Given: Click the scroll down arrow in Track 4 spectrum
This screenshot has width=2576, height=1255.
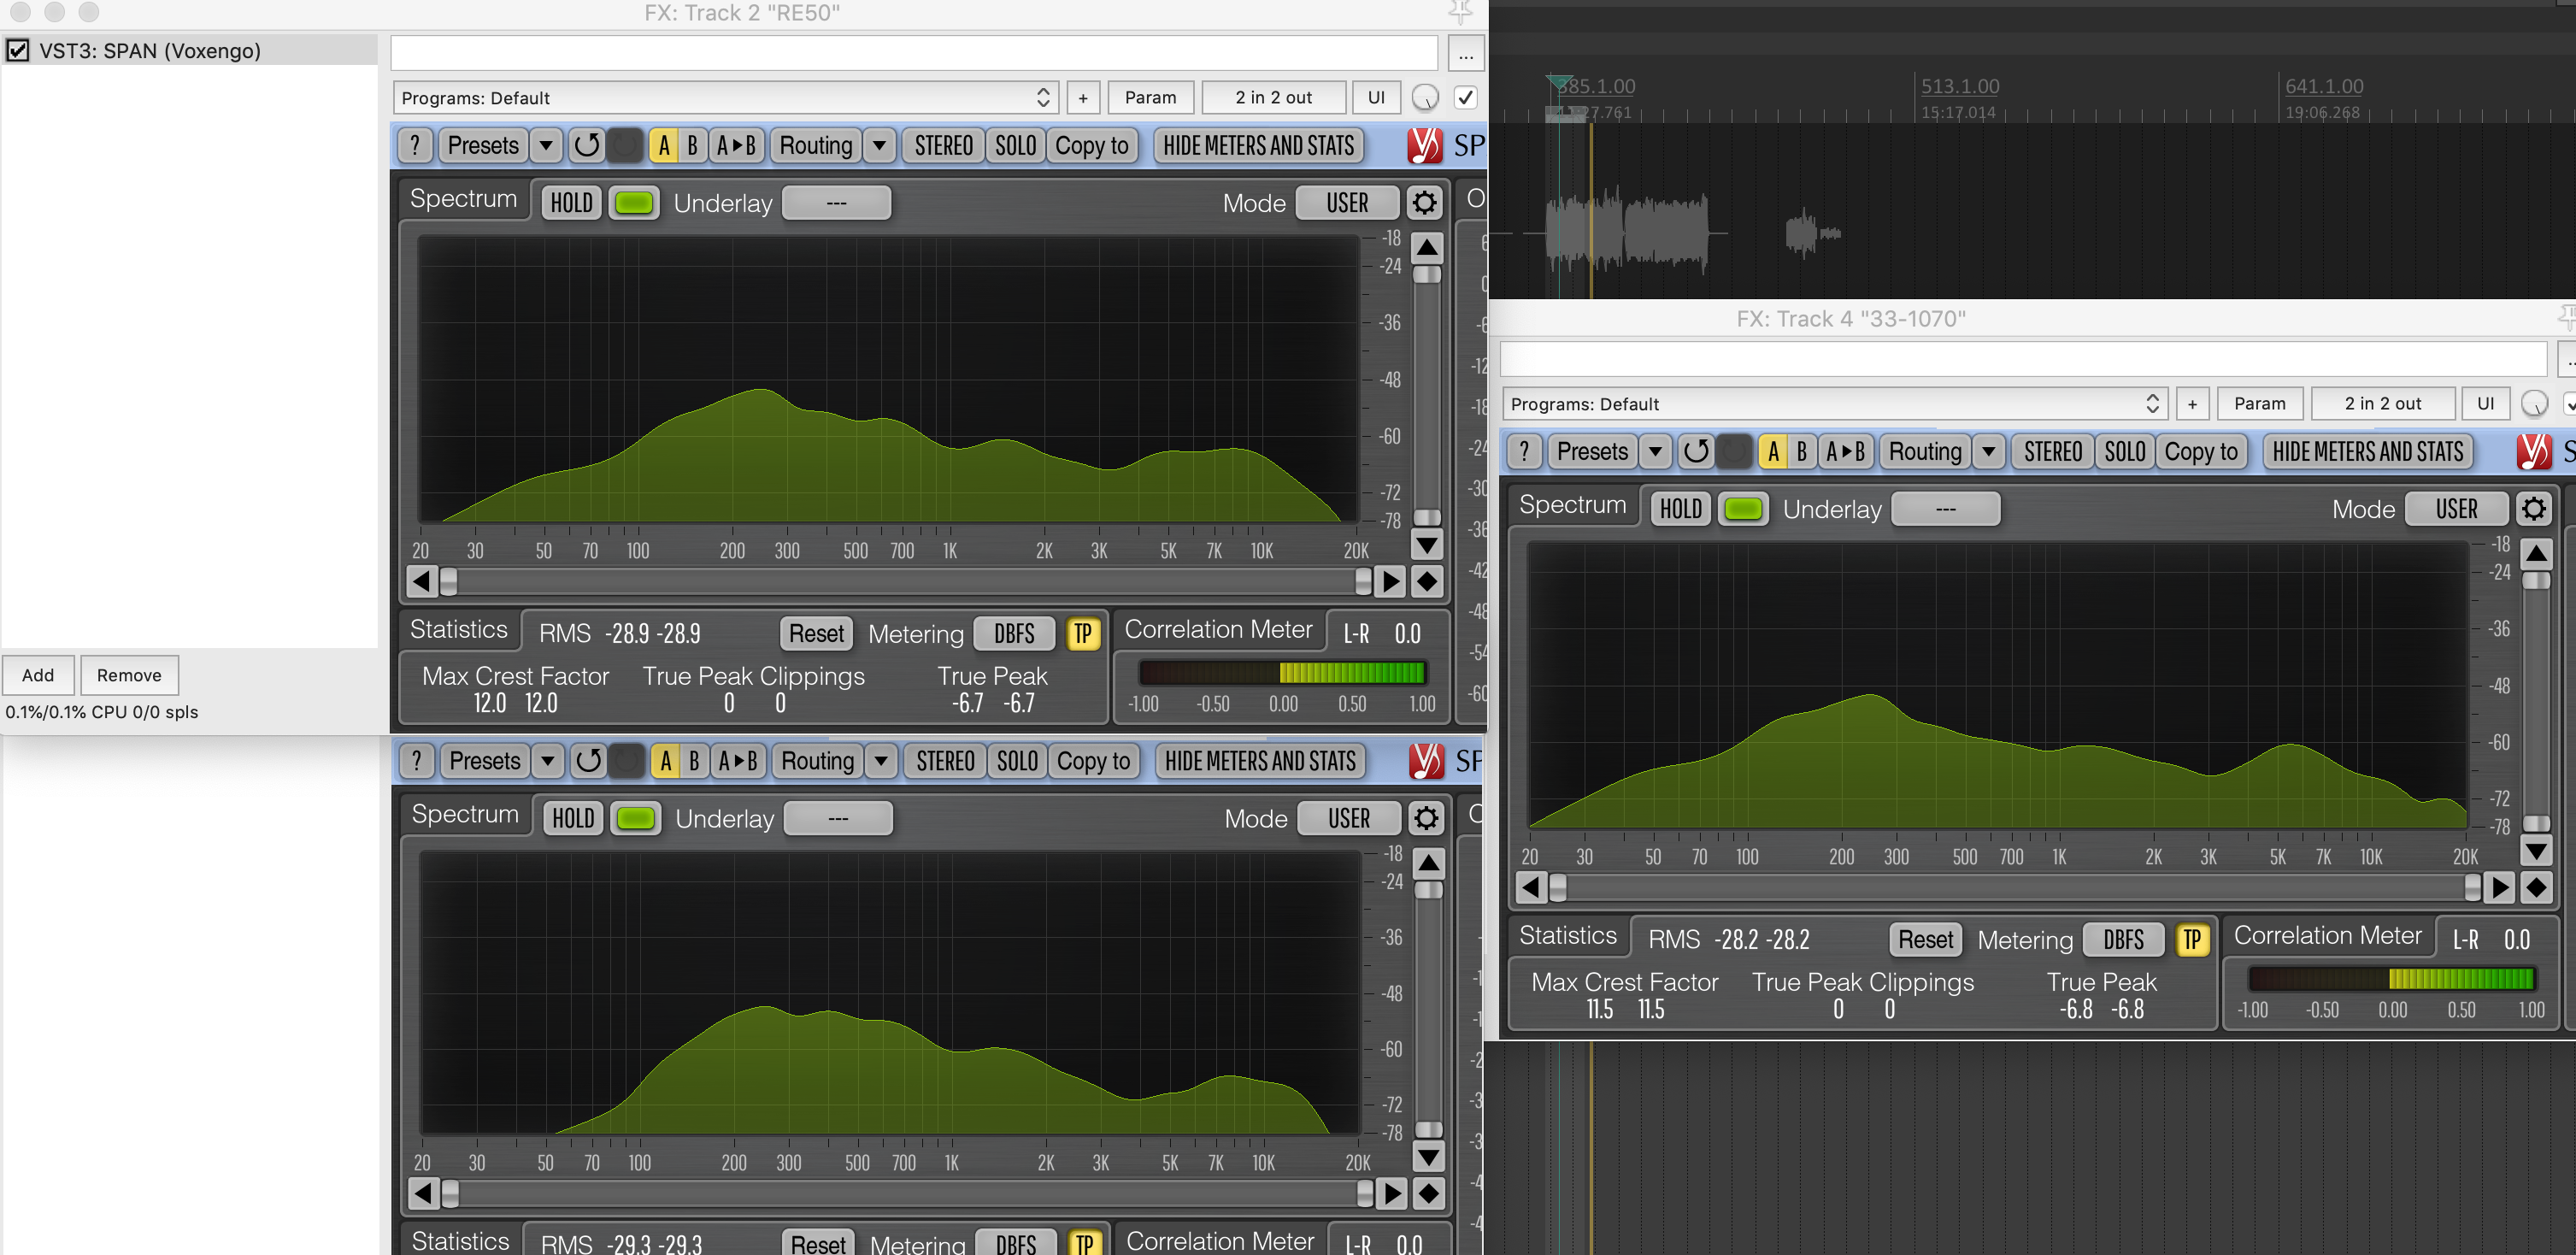Looking at the screenshot, I should pyautogui.click(x=2536, y=851).
